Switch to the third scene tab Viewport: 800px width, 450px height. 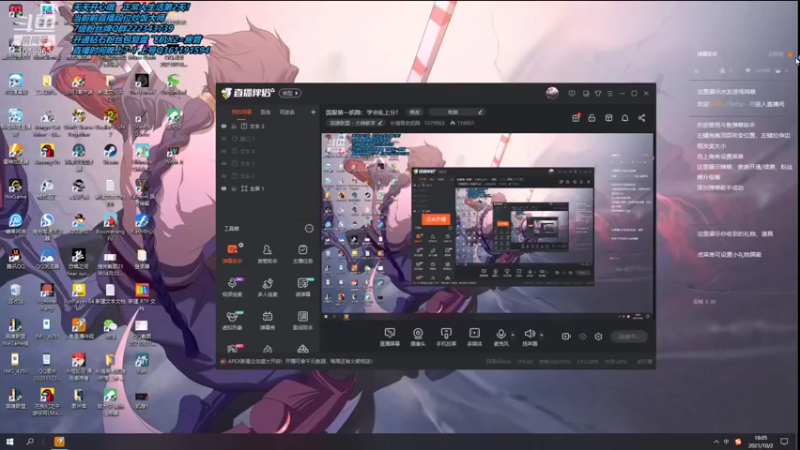(287, 112)
